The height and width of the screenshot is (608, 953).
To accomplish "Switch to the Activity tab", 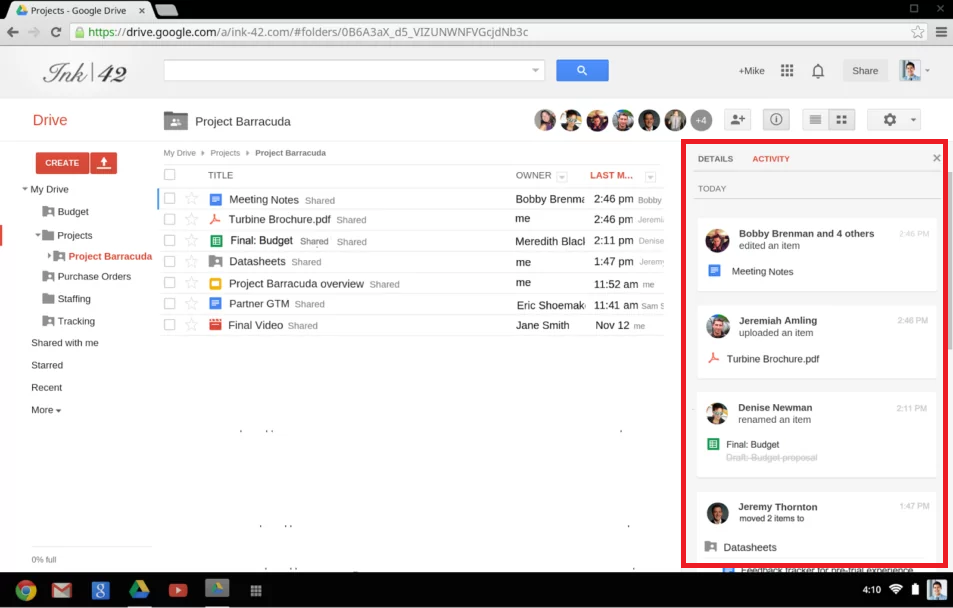I will point(771,159).
